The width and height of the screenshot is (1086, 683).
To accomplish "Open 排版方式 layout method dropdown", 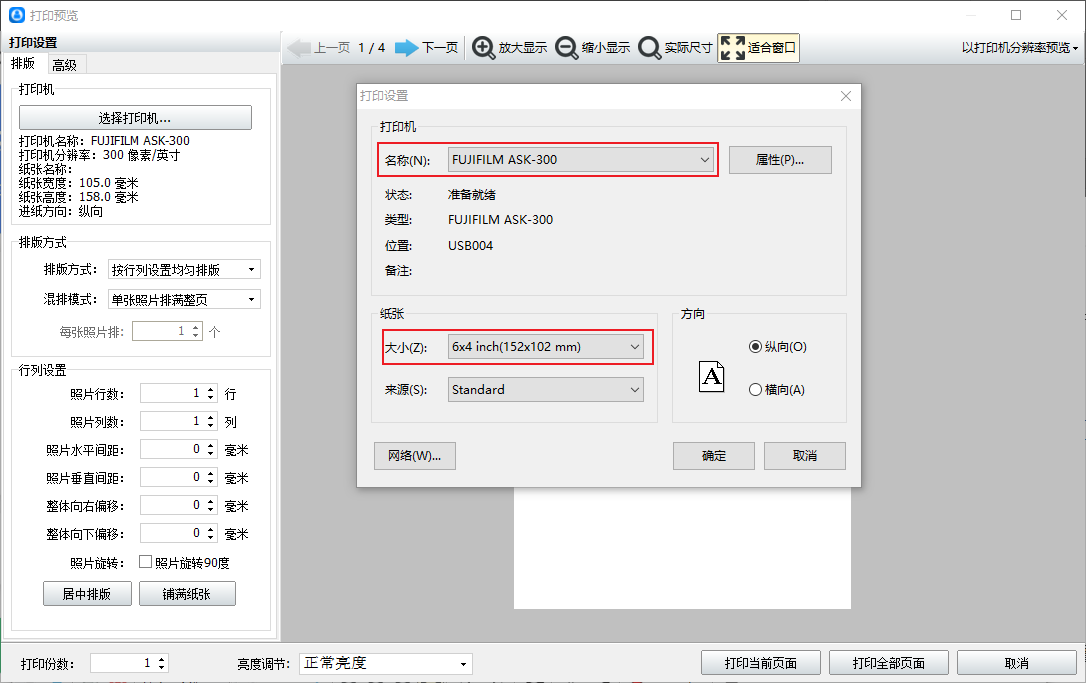I will tap(184, 269).
